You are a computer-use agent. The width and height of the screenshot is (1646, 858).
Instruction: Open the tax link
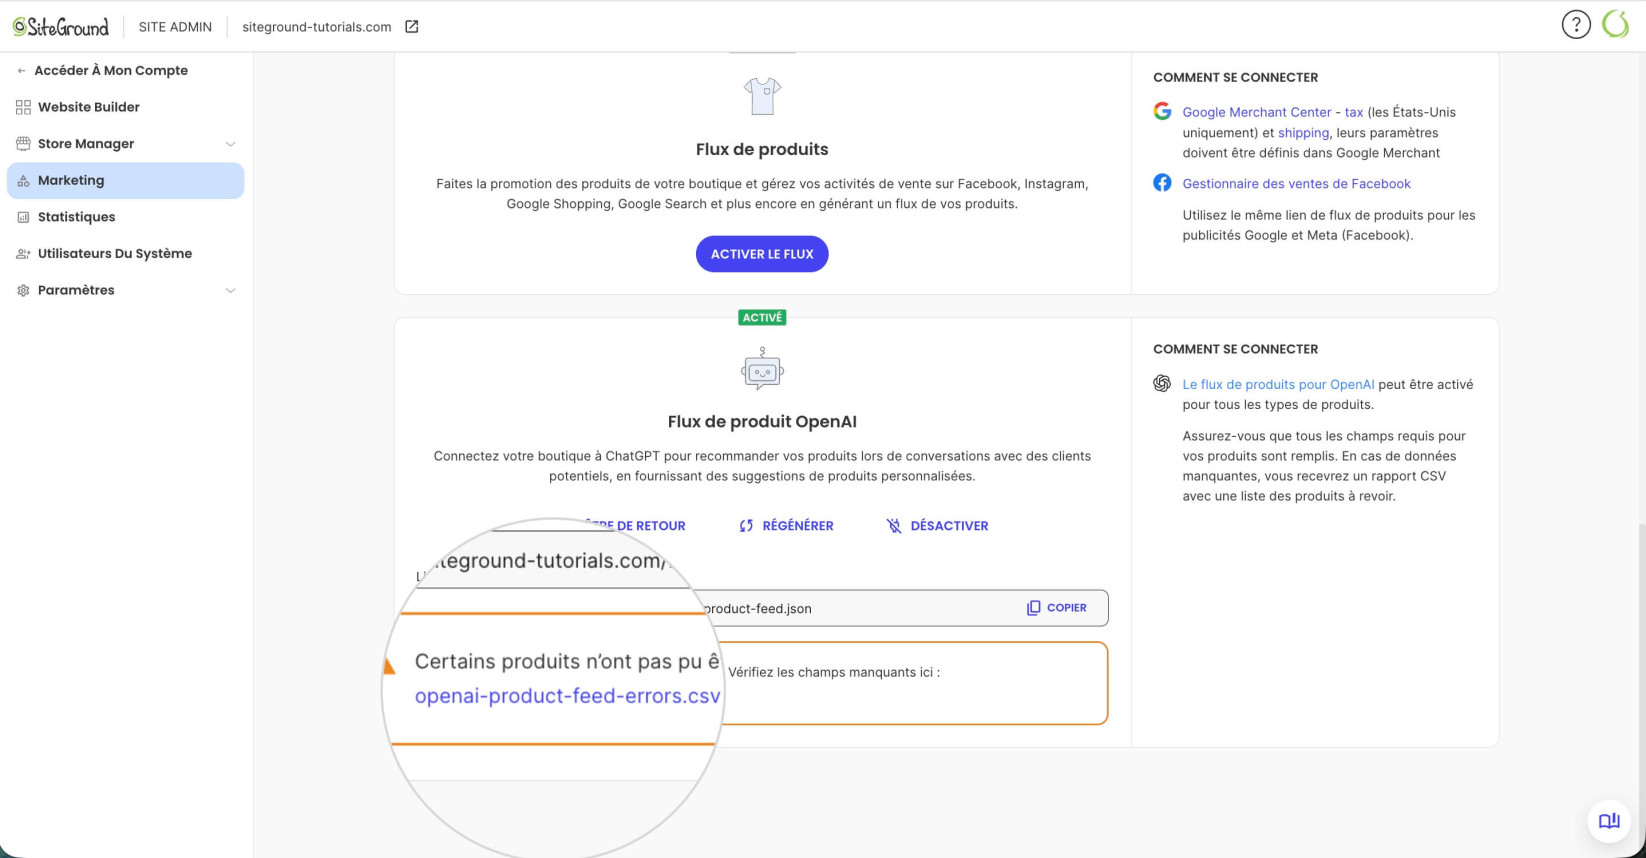point(1354,112)
